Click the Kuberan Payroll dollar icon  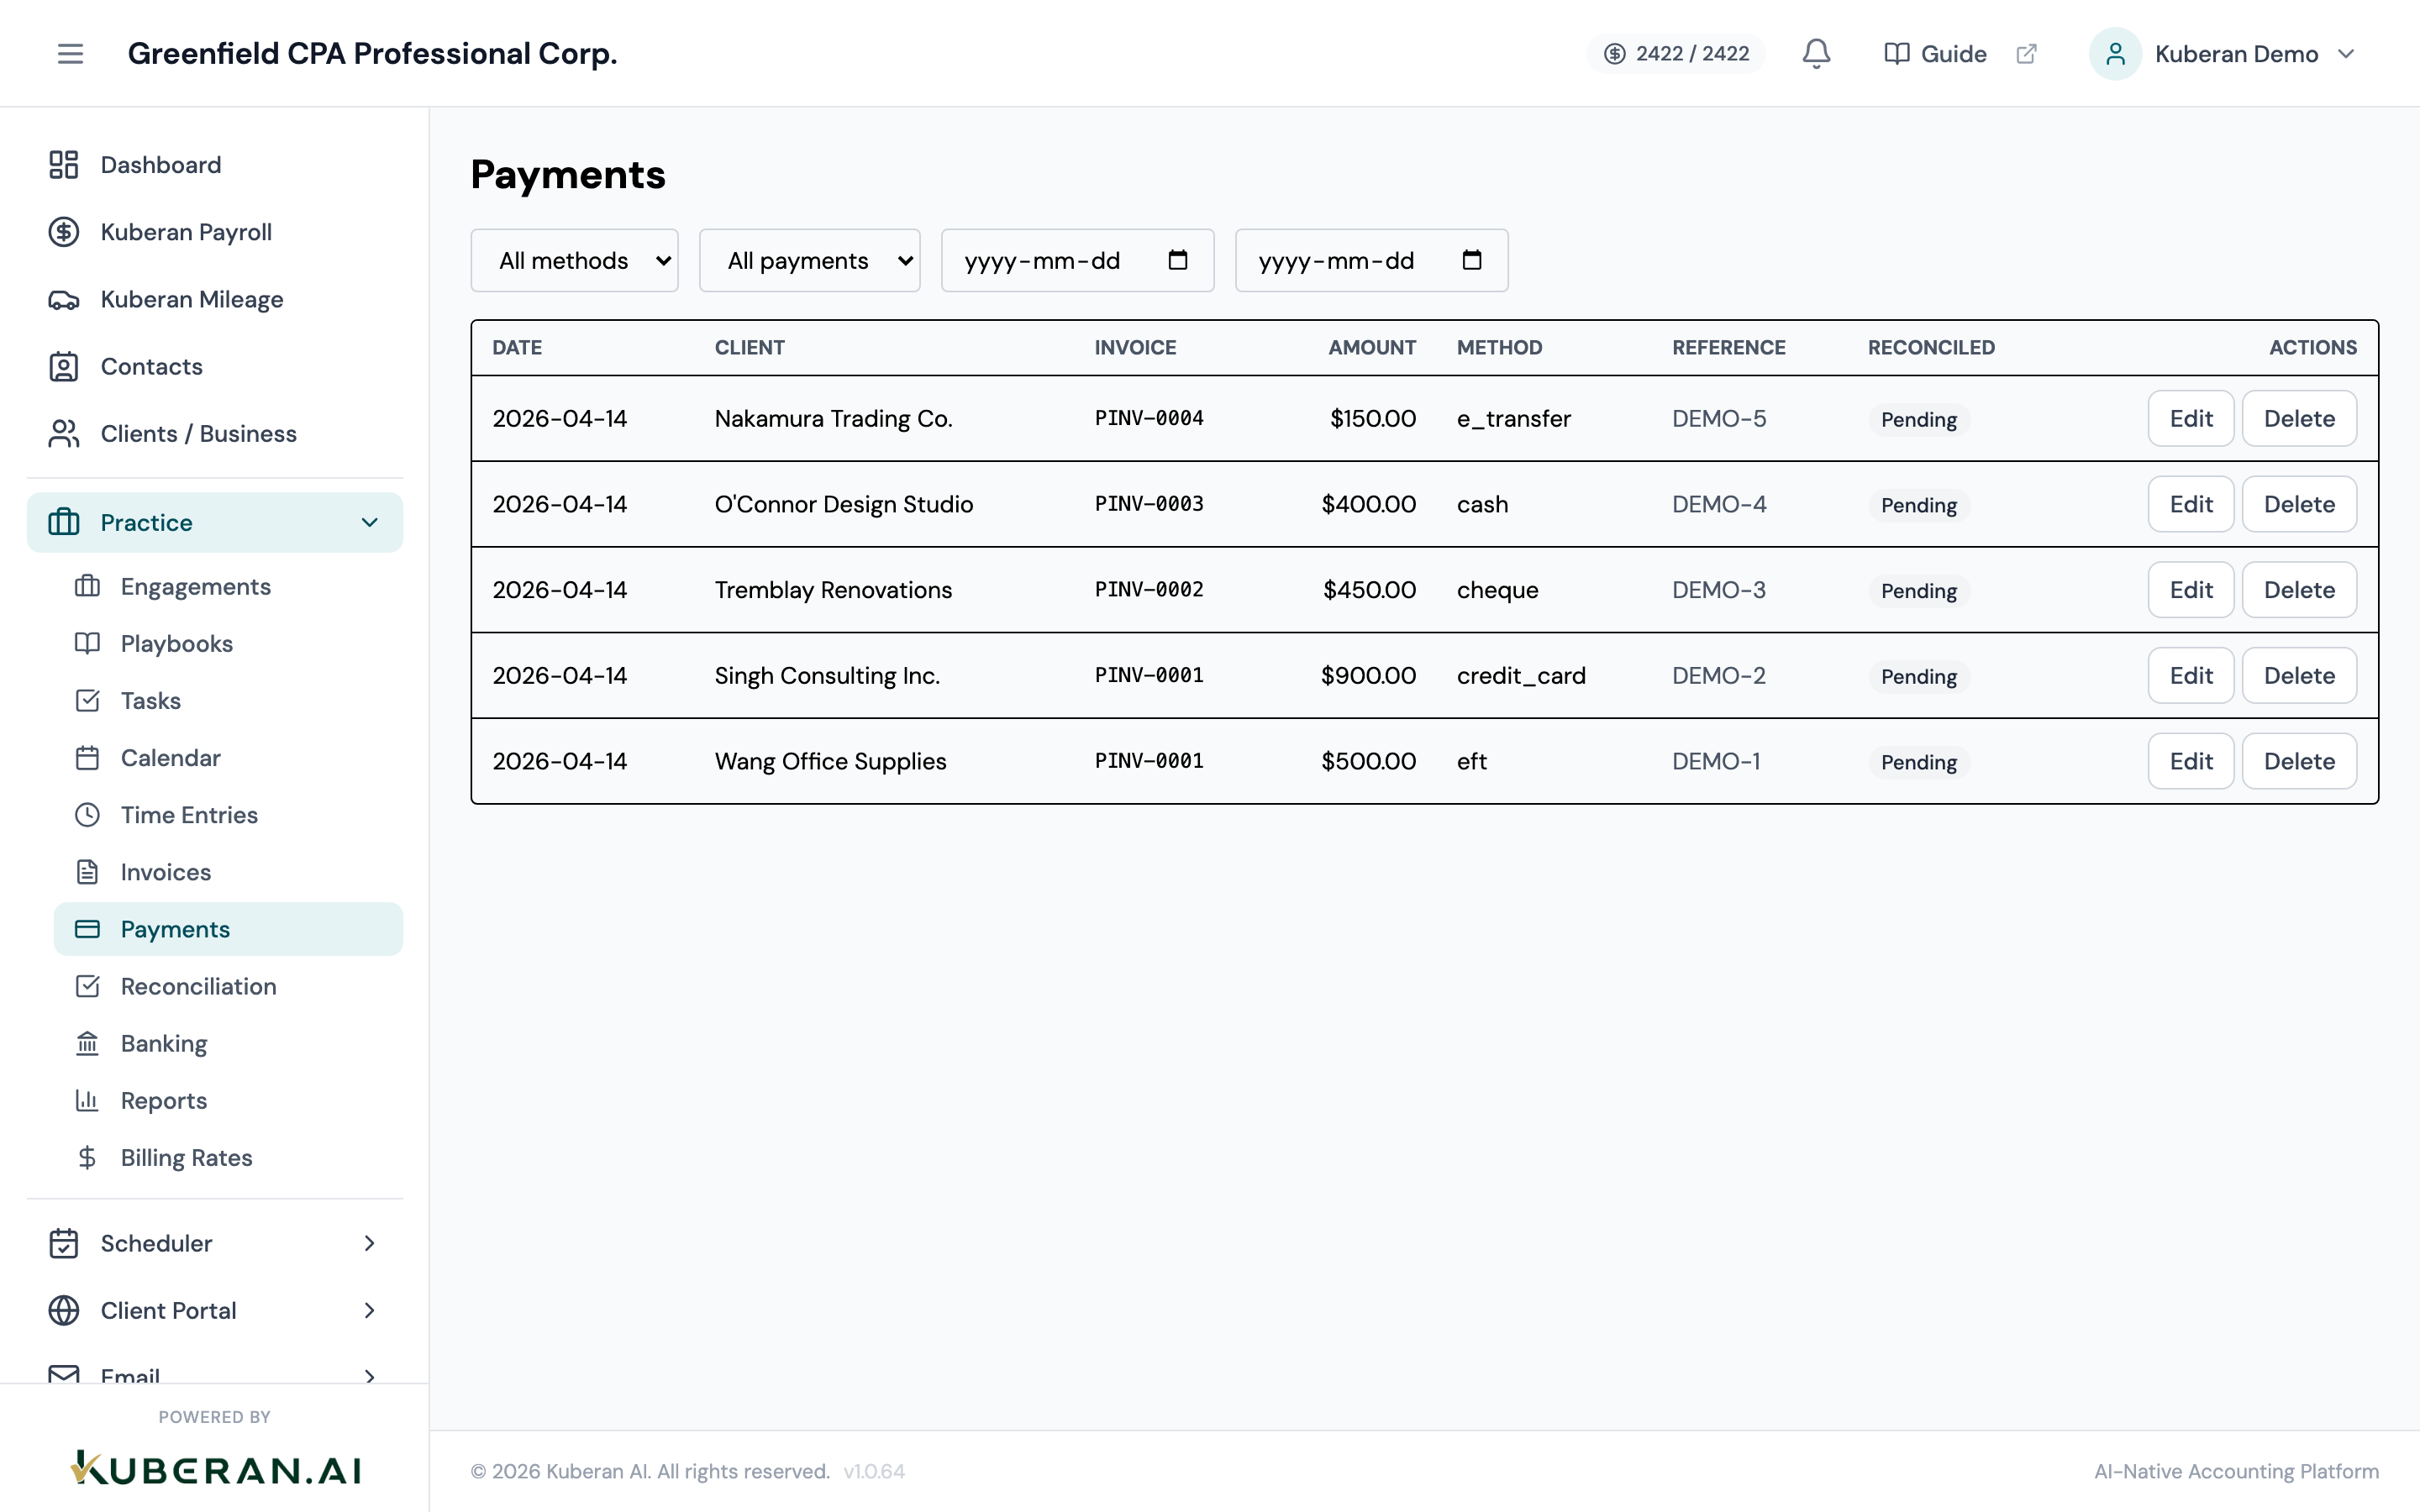(x=64, y=232)
